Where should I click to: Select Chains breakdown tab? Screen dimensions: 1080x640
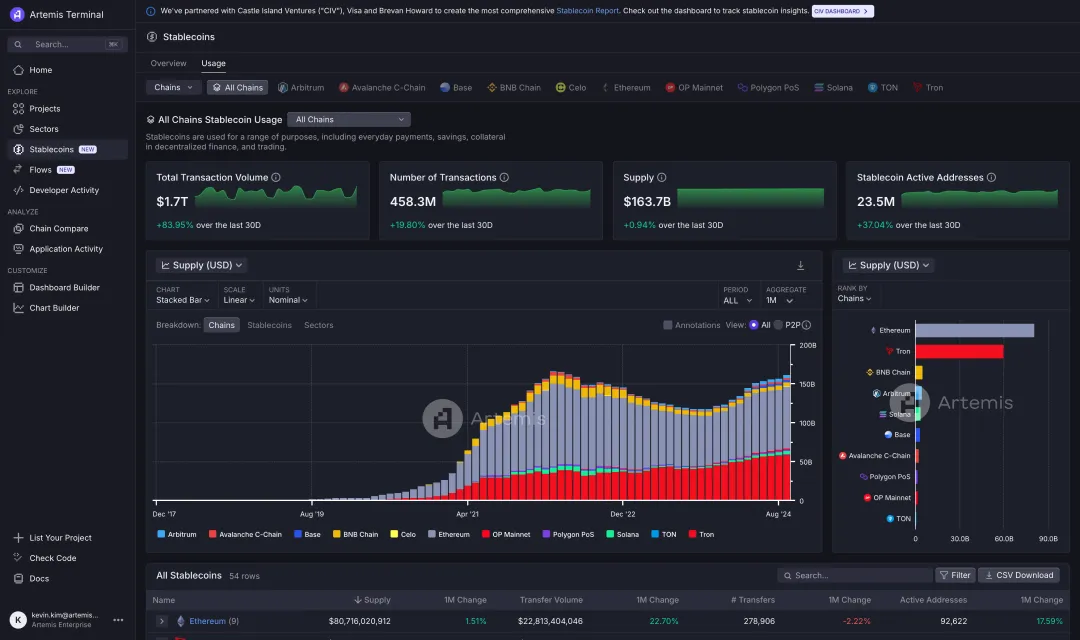pos(221,325)
